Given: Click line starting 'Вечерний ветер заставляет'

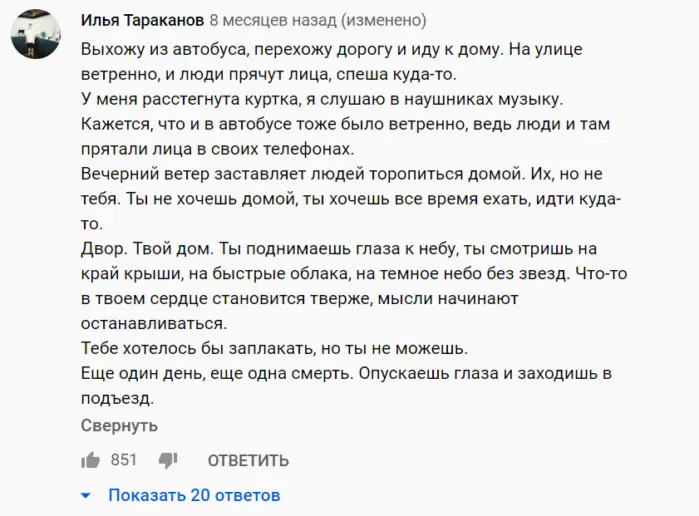Looking at the screenshot, I should pyautogui.click(x=341, y=174).
